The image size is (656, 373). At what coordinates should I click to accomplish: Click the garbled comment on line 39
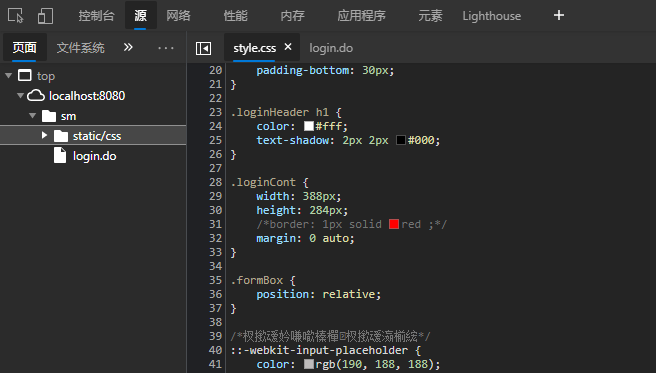tap(331, 336)
